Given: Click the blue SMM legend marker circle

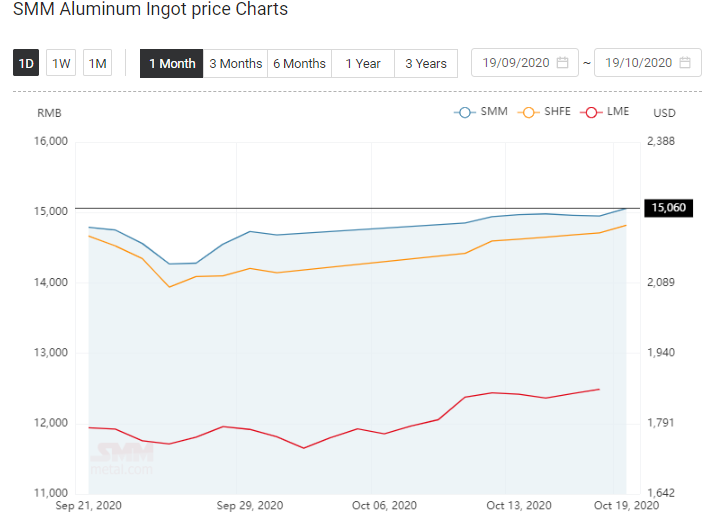Looking at the screenshot, I should point(465,112).
